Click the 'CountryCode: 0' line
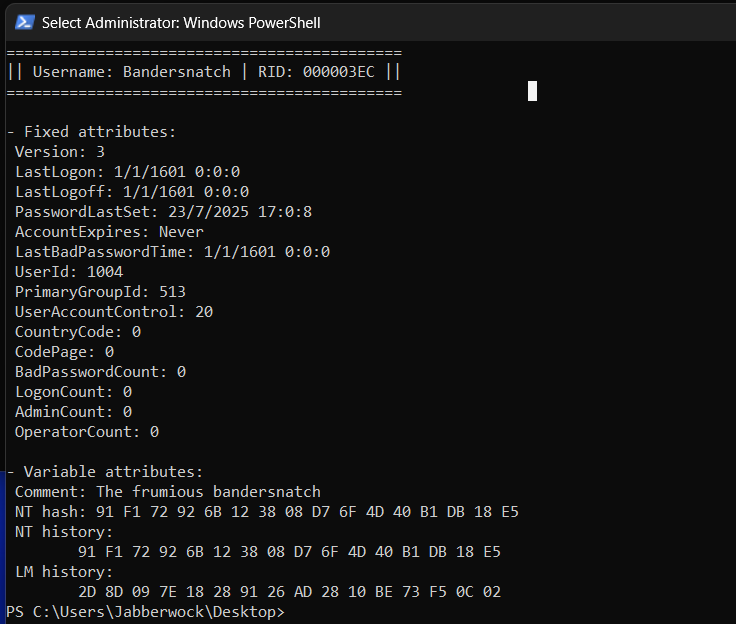Image resolution: width=736 pixels, height=624 pixels. tap(78, 332)
